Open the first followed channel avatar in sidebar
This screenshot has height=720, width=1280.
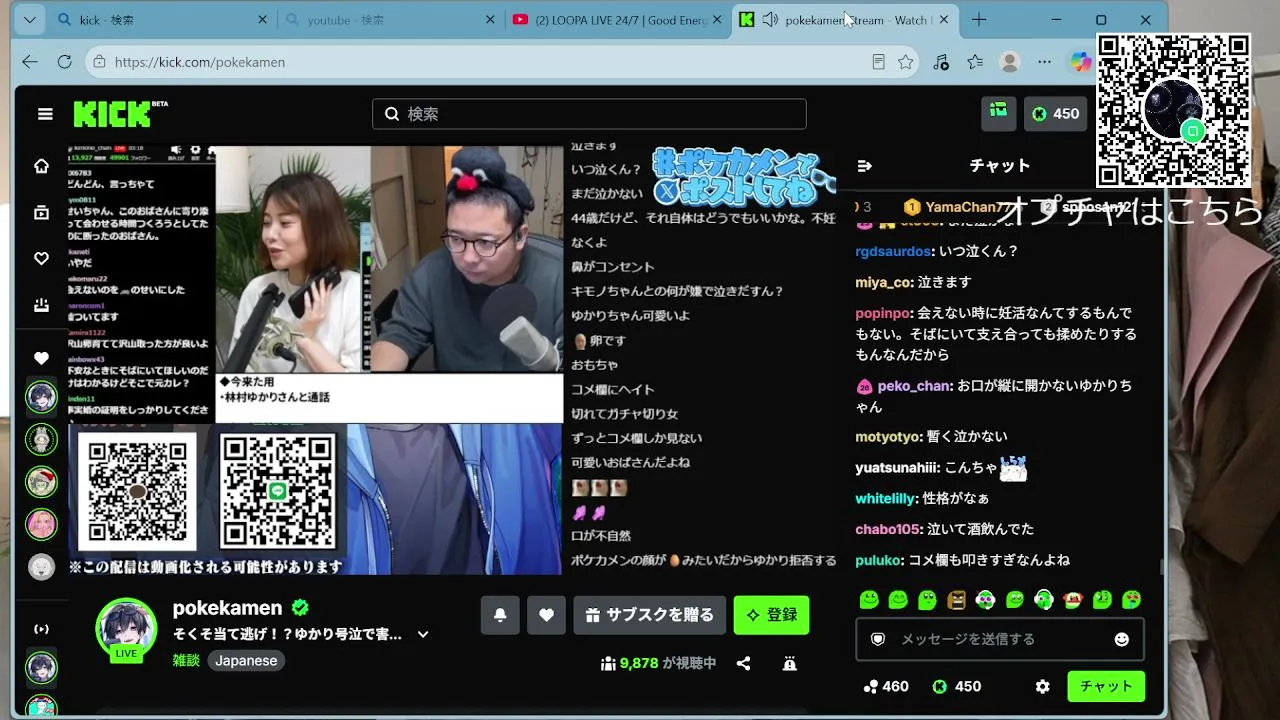[41, 397]
